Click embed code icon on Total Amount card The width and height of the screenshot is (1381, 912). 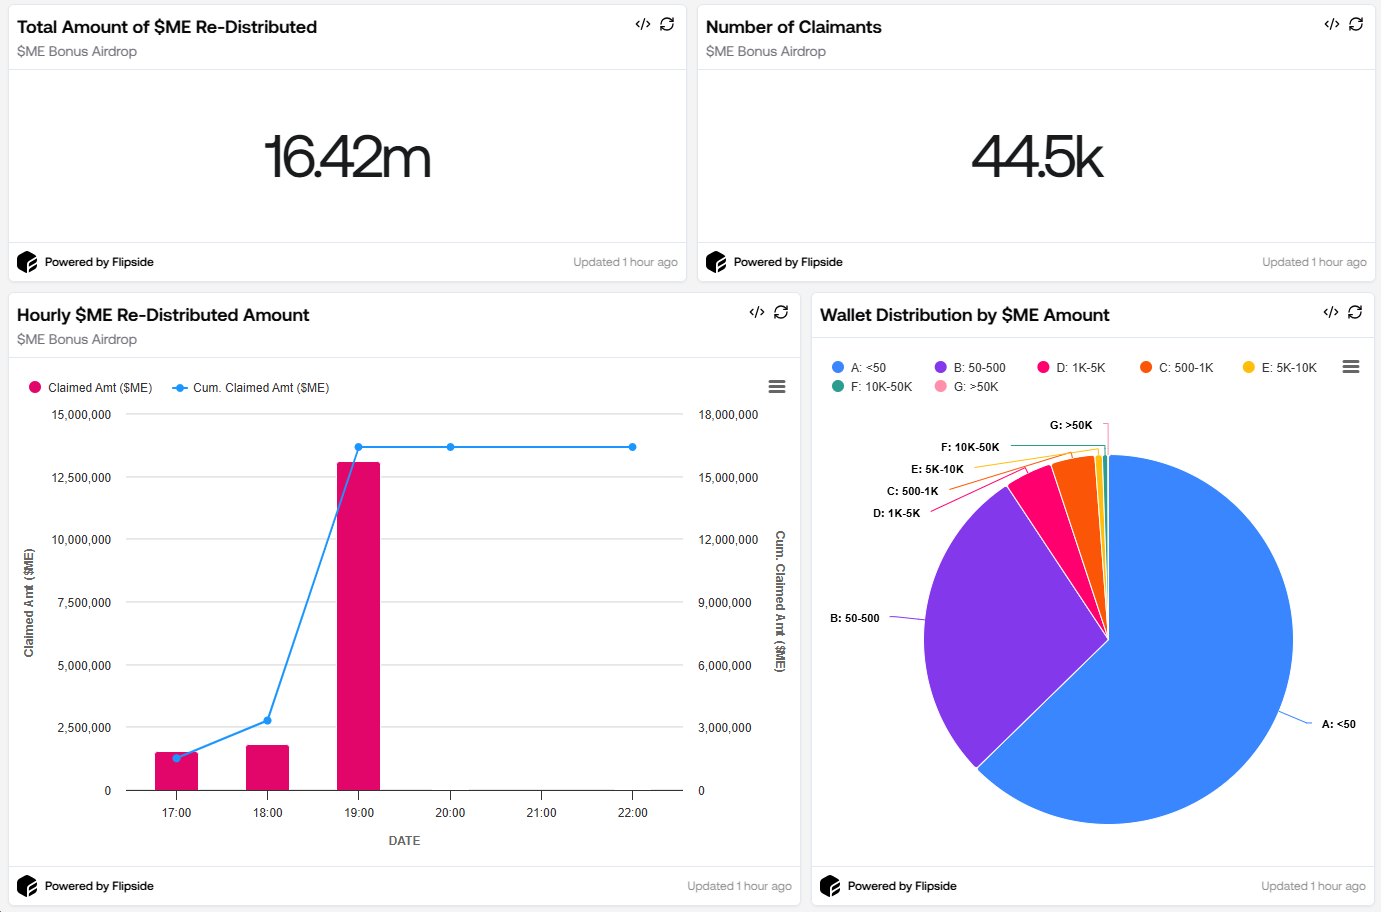[x=643, y=24]
